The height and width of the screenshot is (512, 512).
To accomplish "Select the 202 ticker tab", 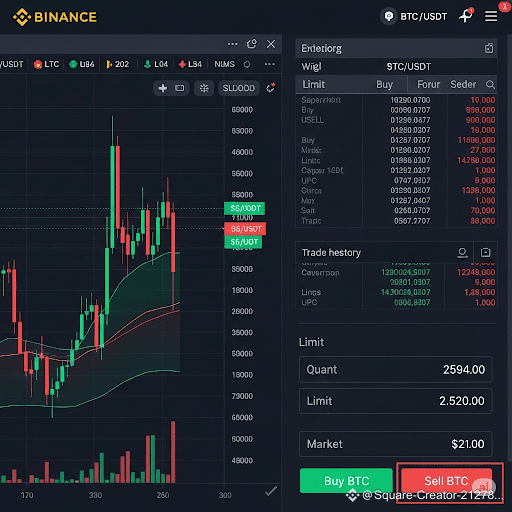I will click(x=117, y=64).
